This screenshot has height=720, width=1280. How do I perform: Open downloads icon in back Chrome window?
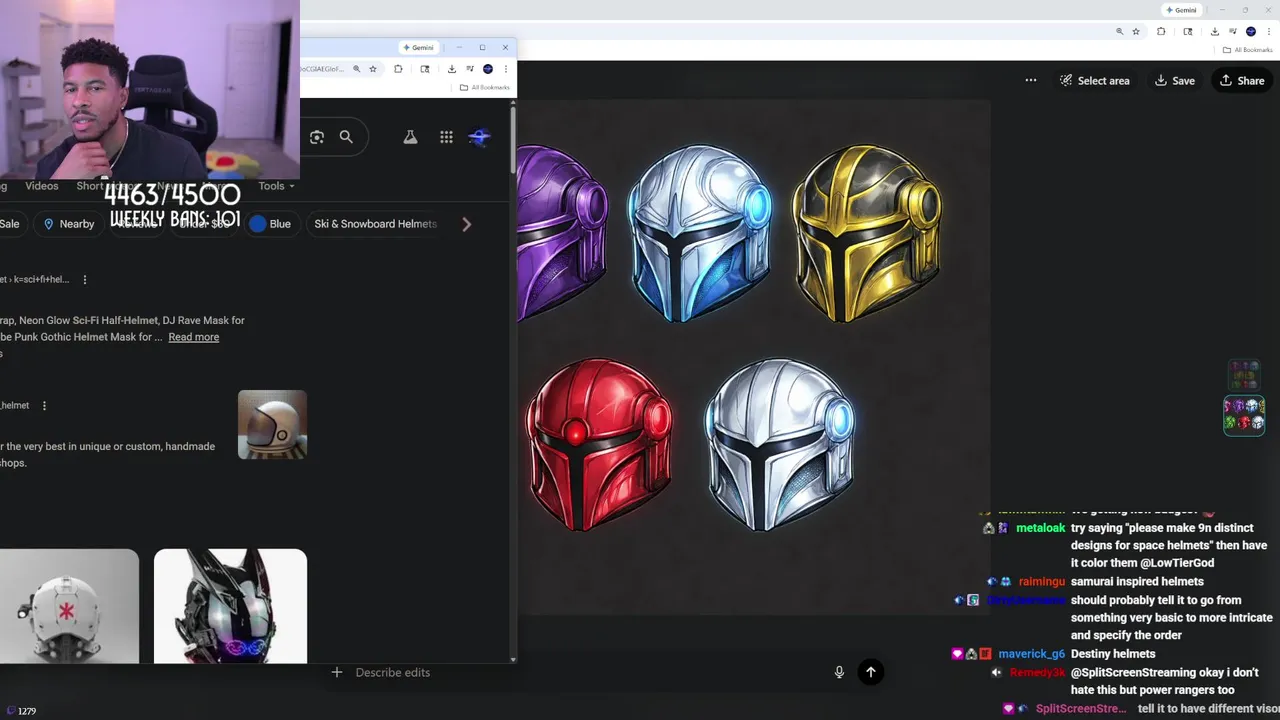tap(1214, 31)
